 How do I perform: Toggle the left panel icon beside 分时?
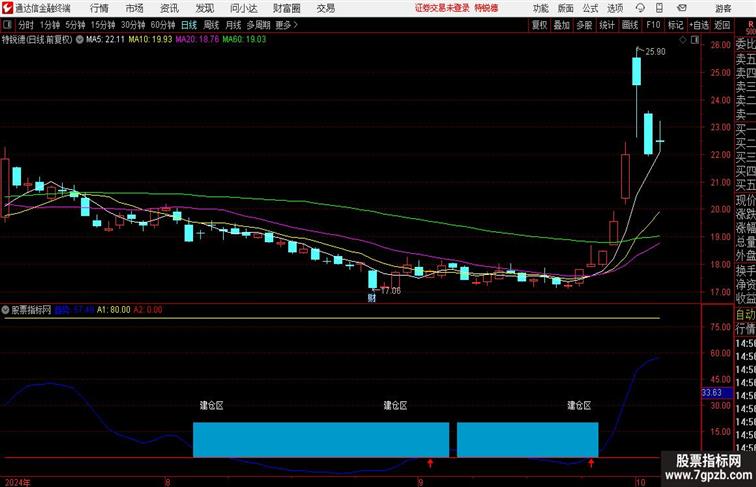click(x=7, y=25)
